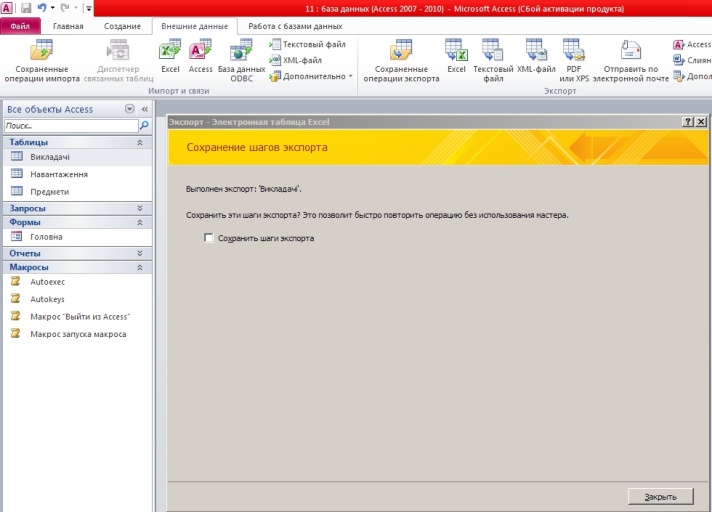Open the navigation pane category menu
The height and width of the screenshot is (512, 712).
130,109
